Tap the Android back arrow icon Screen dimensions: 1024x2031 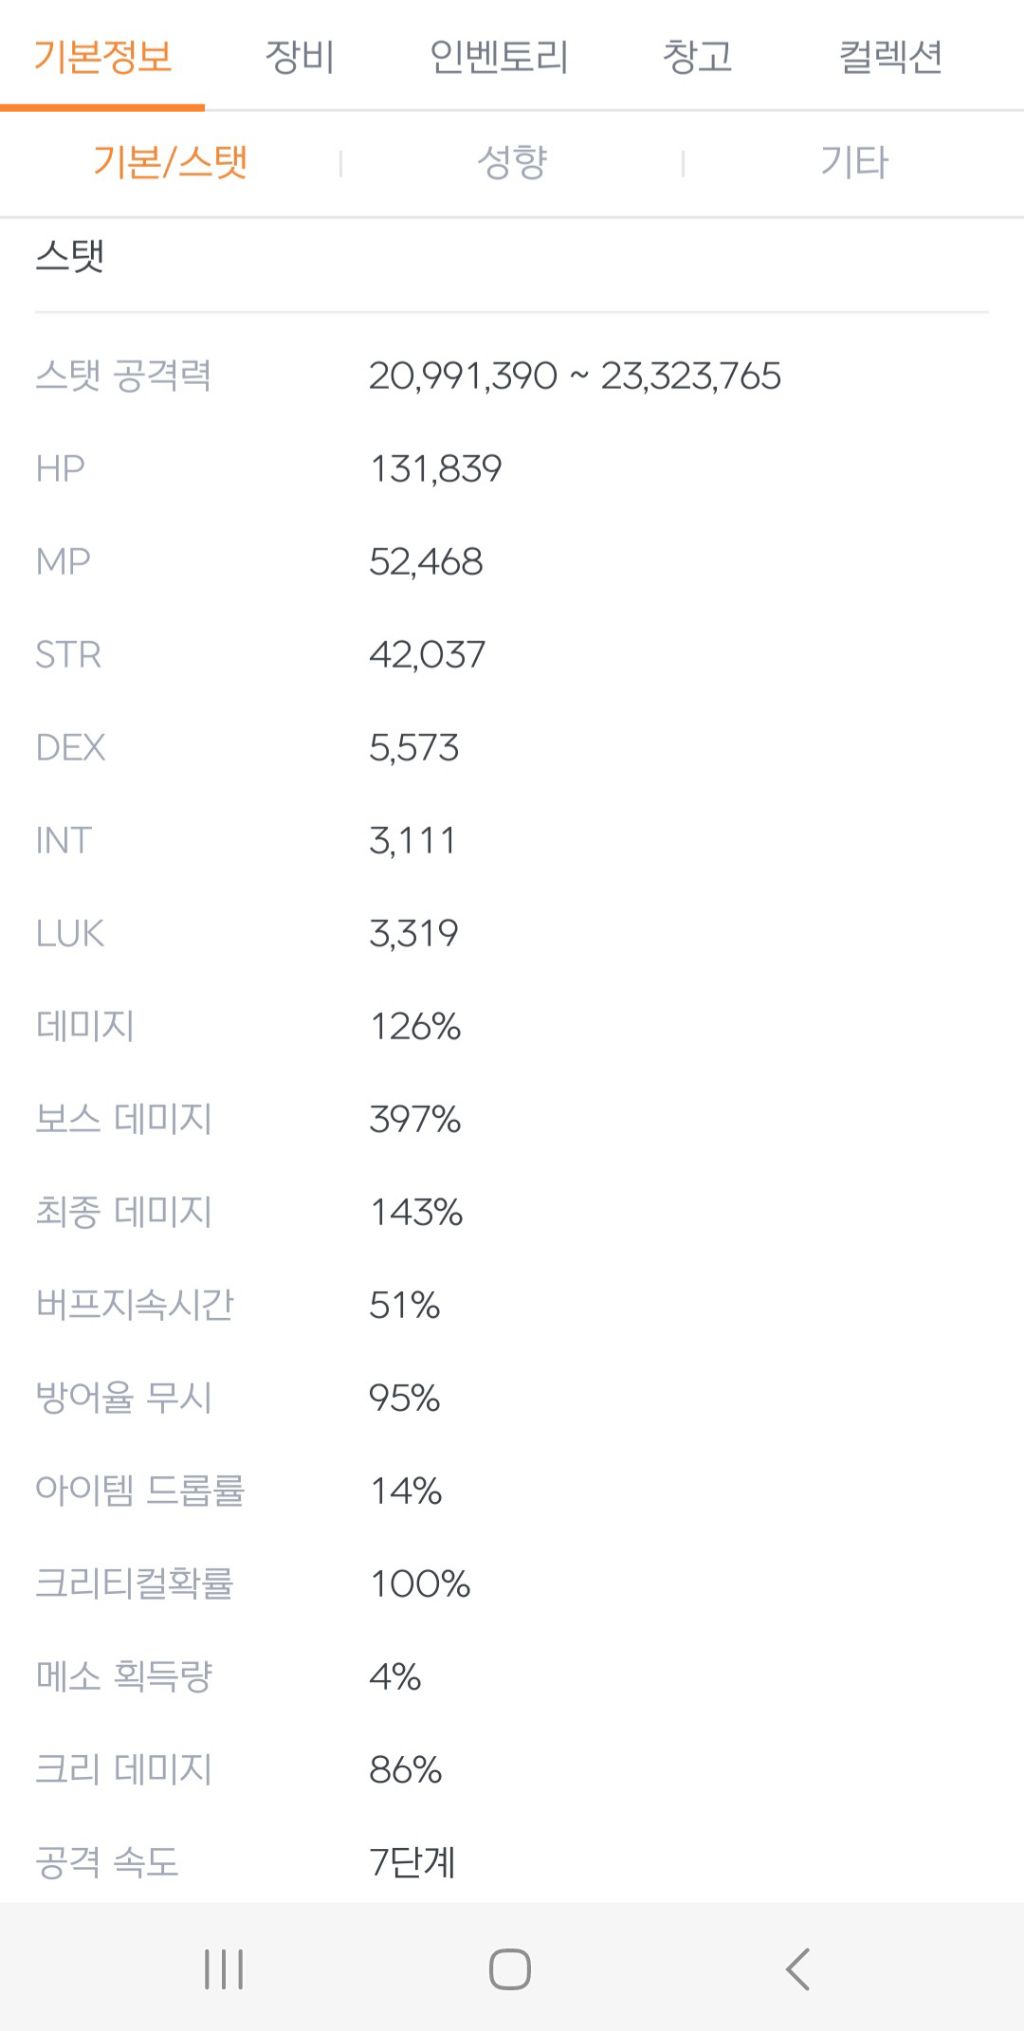797,1969
